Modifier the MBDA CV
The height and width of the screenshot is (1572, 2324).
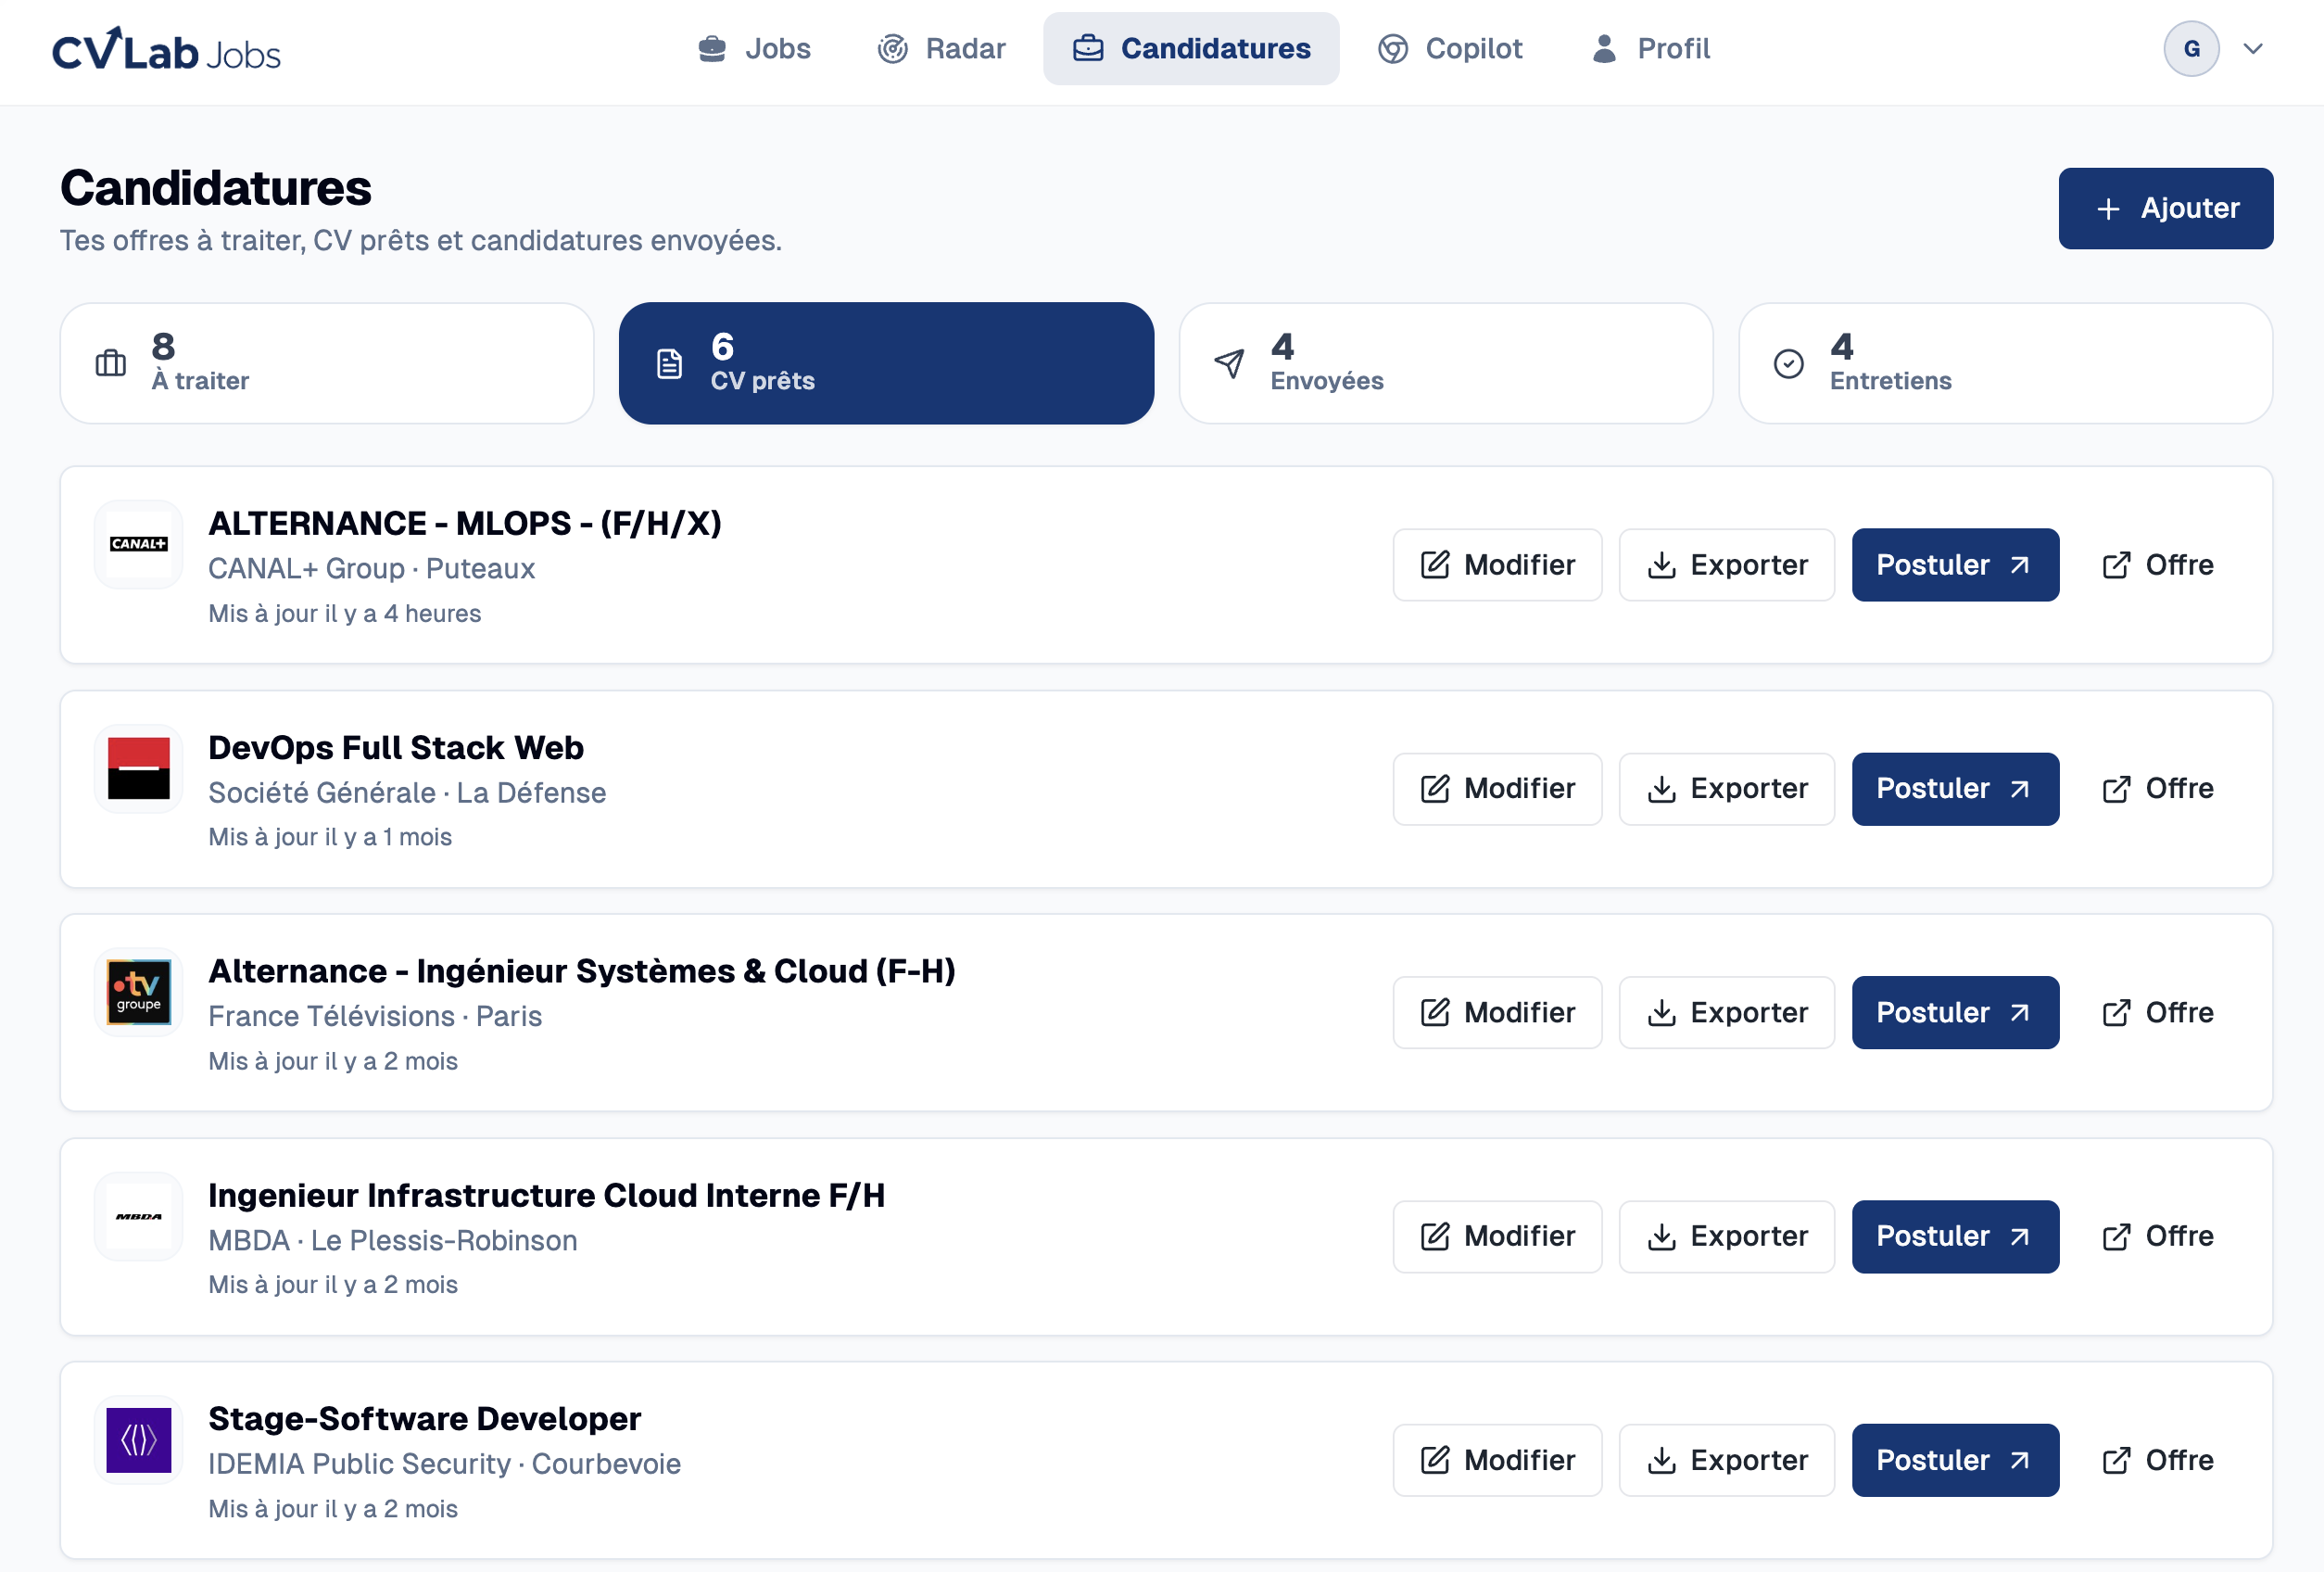pyautogui.click(x=1497, y=1236)
